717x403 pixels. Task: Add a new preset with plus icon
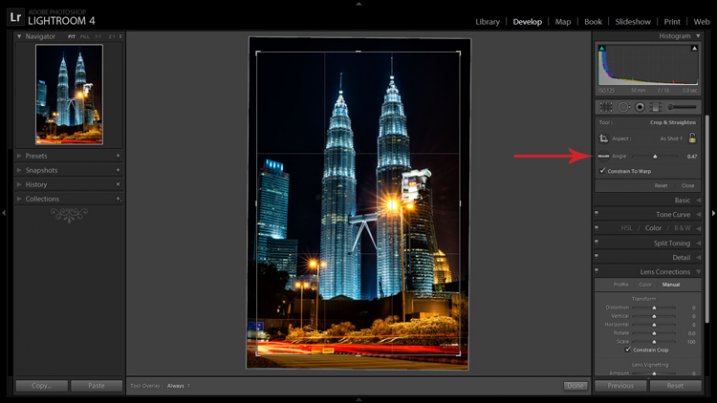coord(117,156)
